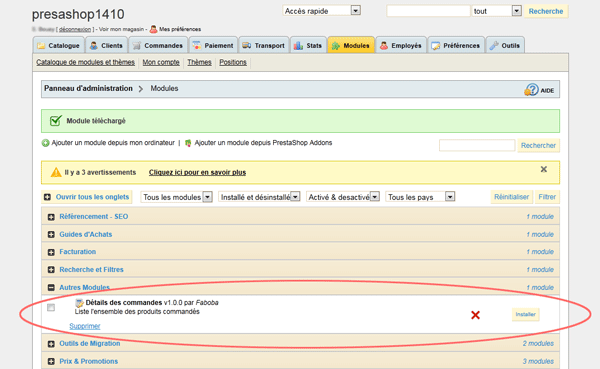
Task: Click the Modules puzzle icon
Action: point(336,46)
